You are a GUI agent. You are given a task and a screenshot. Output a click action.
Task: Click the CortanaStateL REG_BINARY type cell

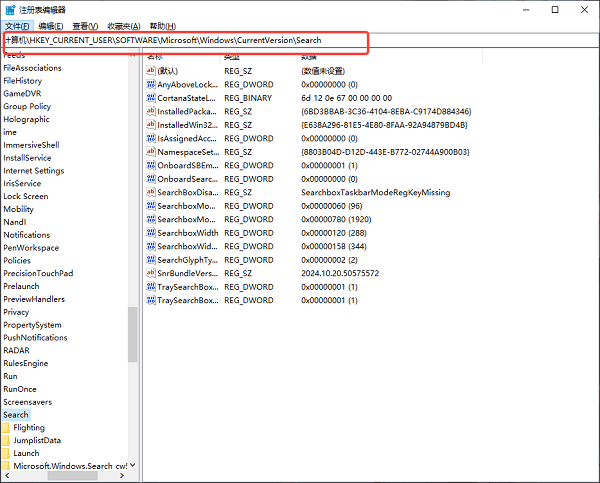click(248, 98)
